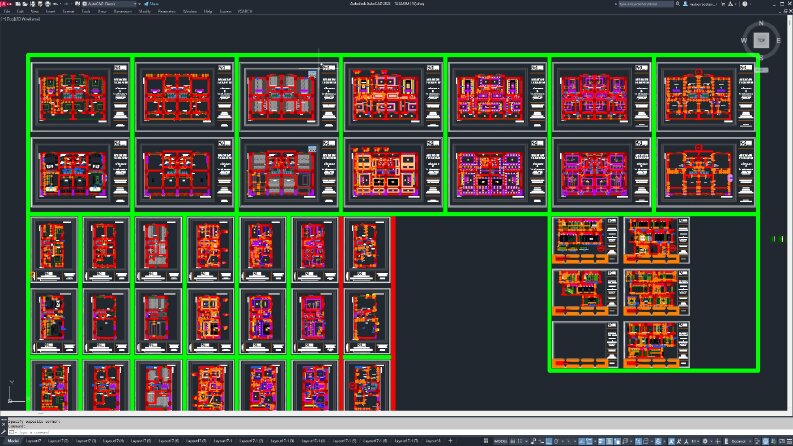Screen dimensions: 793x446
Task: Open the 2D Wireframe visual style viewport control
Action: pyautogui.click(x=29, y=19)
